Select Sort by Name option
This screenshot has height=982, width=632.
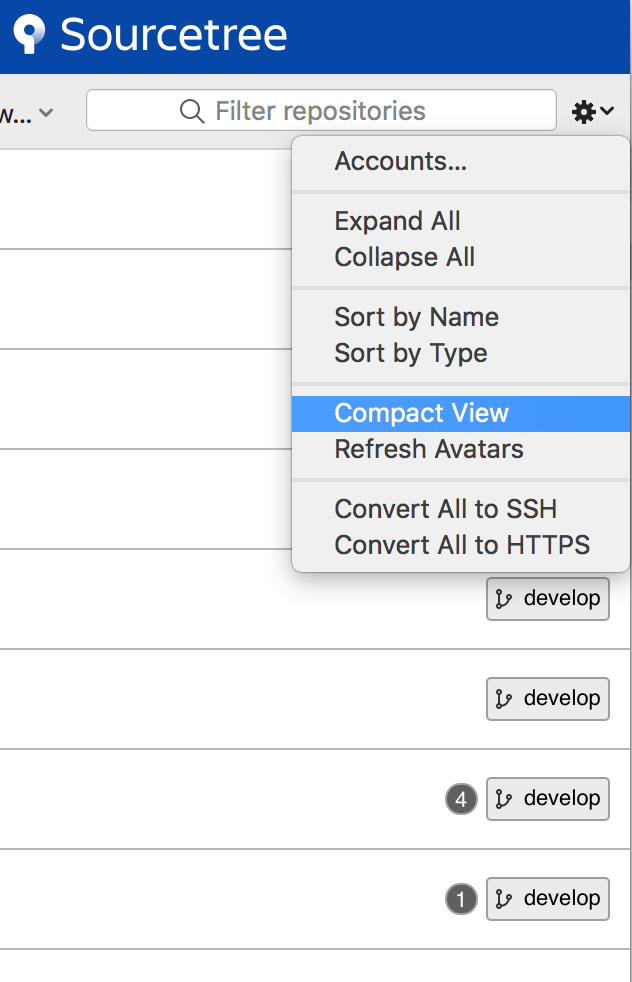tap(416, 317)
